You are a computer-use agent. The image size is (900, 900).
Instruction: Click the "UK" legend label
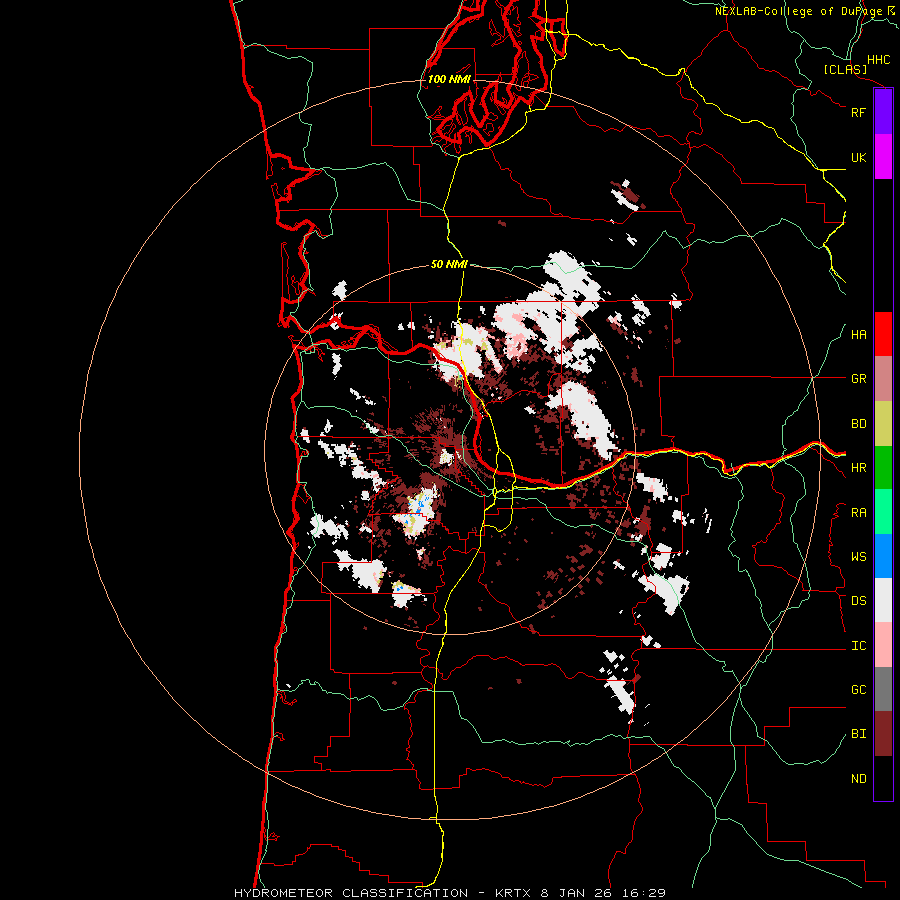tap(858, 157)
